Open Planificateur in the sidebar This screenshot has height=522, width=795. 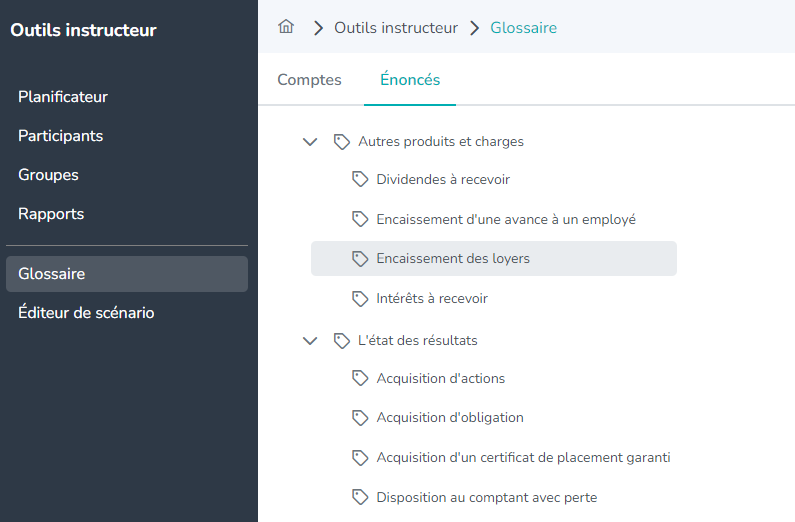63,97
